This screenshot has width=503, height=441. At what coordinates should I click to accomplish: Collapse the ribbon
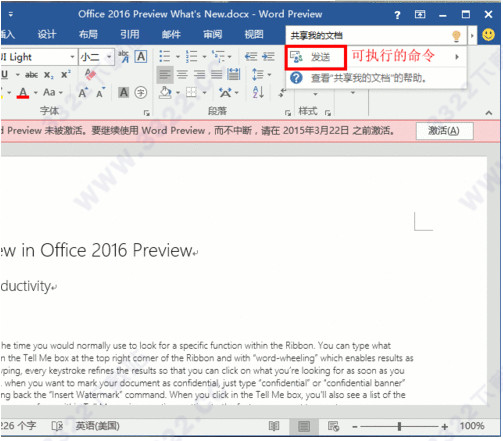point(489,113)
